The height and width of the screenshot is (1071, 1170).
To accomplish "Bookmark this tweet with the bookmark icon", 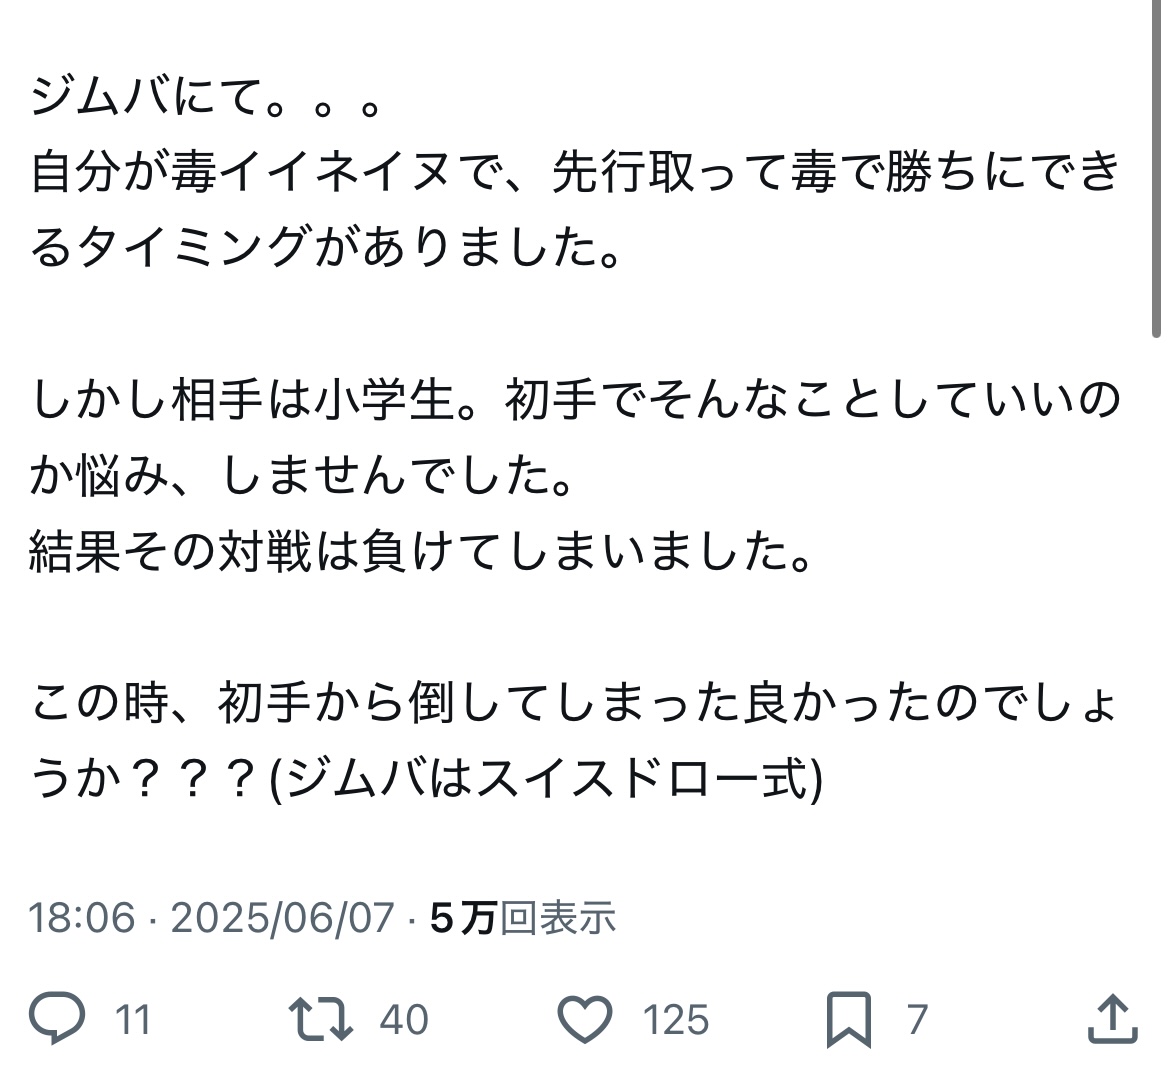I will (849, 1019).
